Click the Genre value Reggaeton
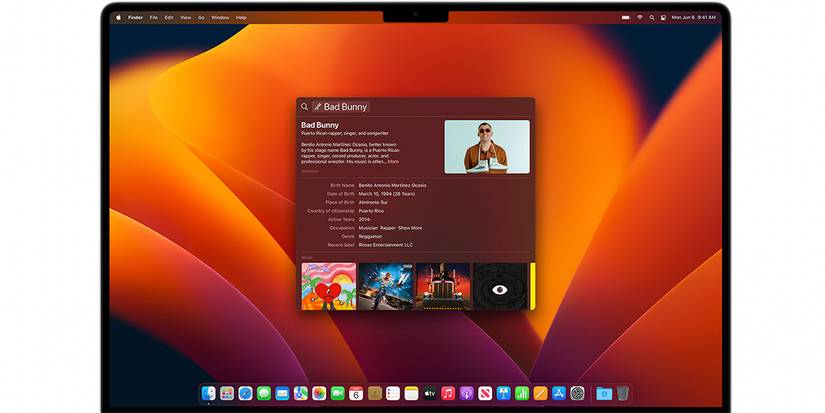The width and height of the screenshot is (825, 413). coord(370,236)
